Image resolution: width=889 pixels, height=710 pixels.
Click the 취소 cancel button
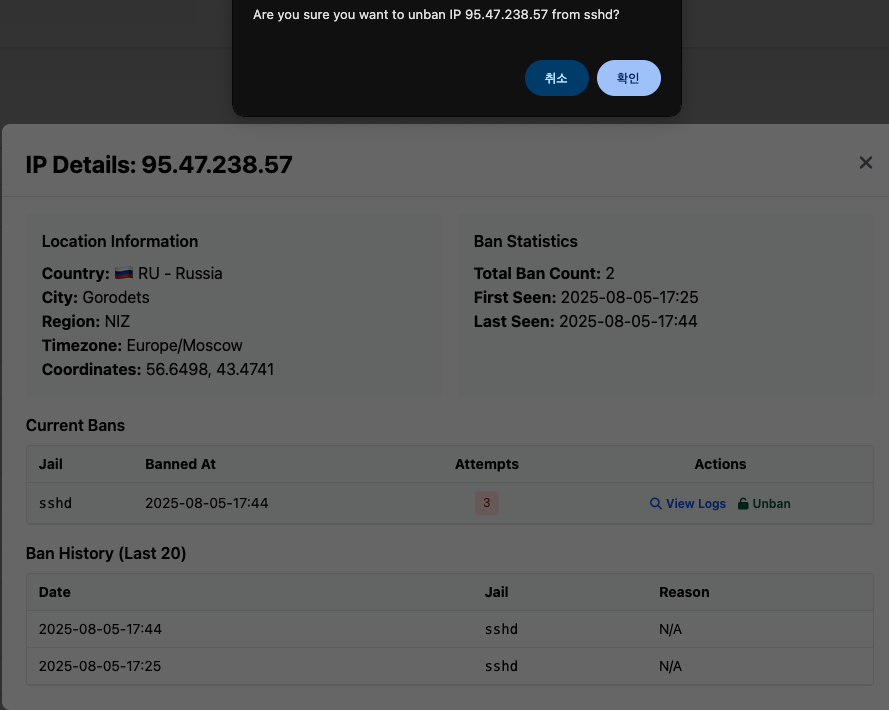[x=556, y=78]
